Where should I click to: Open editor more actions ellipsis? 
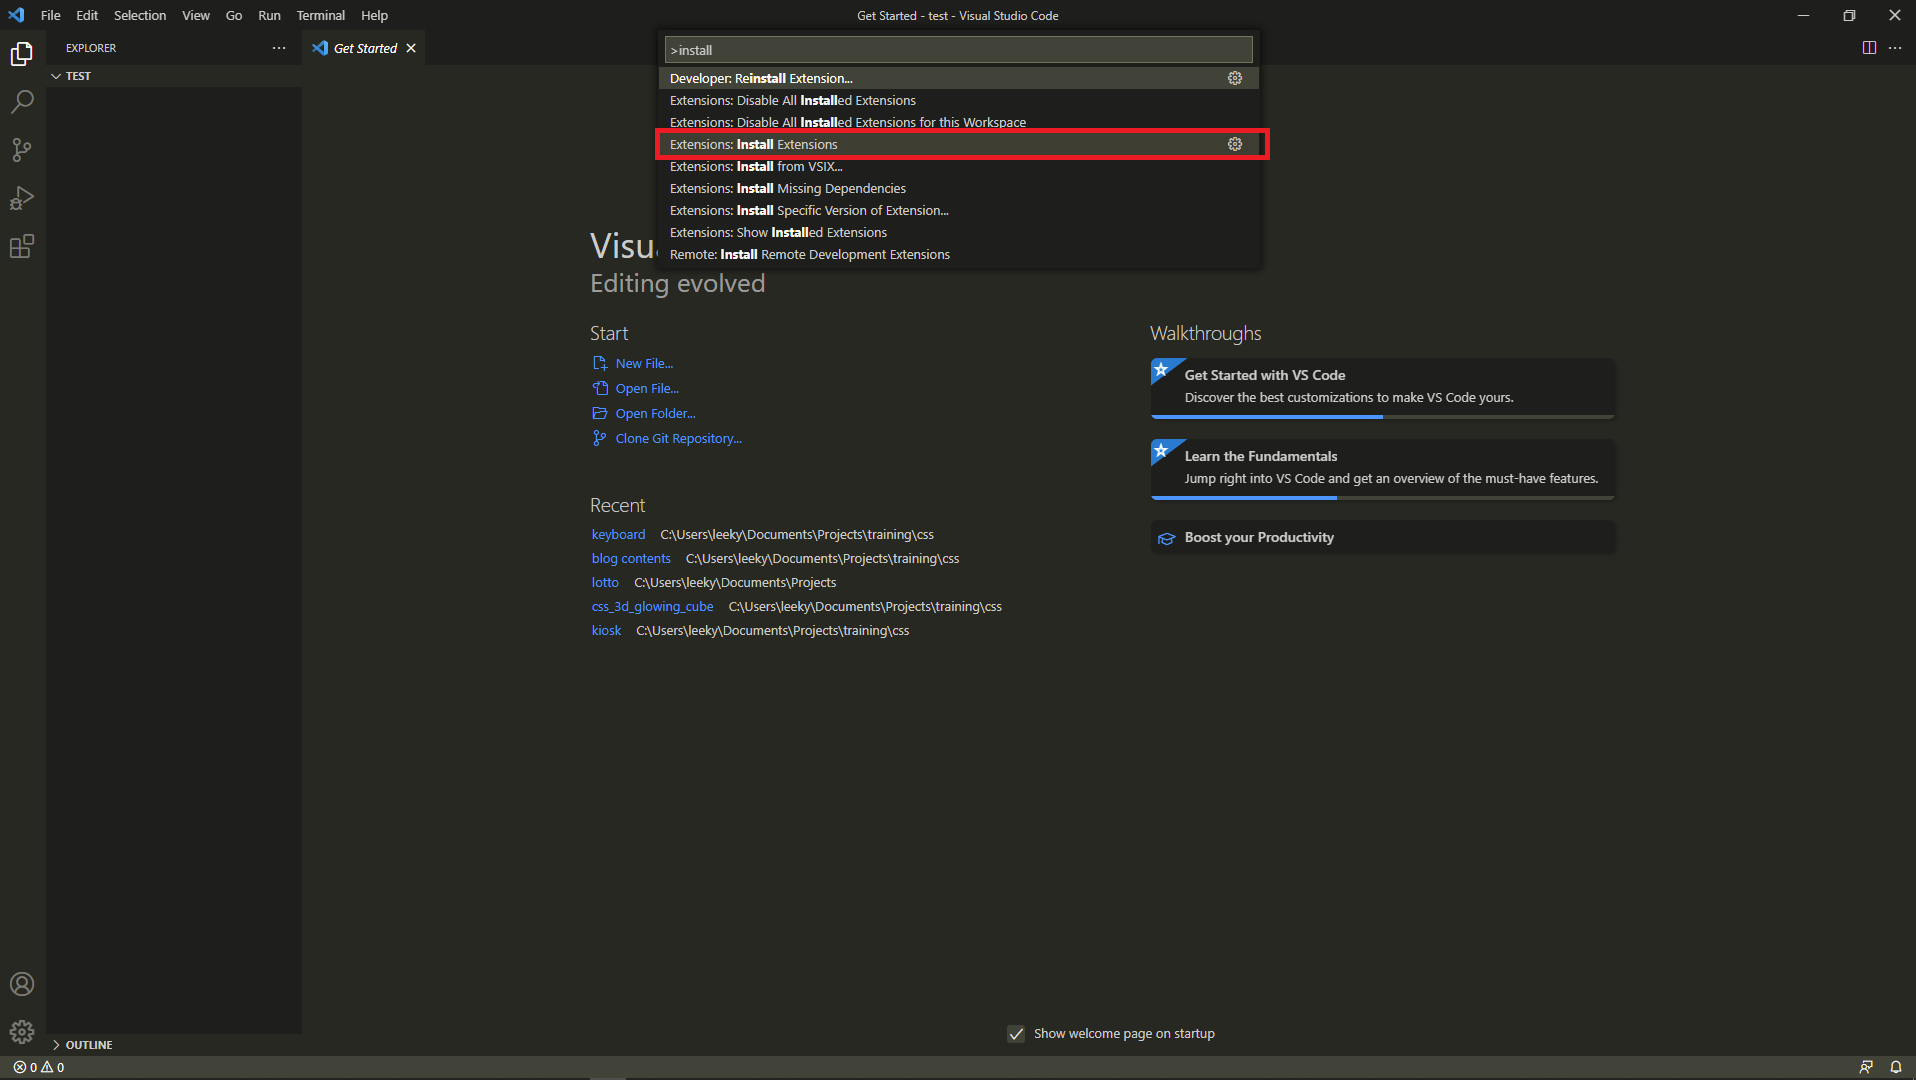[1895, 48]
